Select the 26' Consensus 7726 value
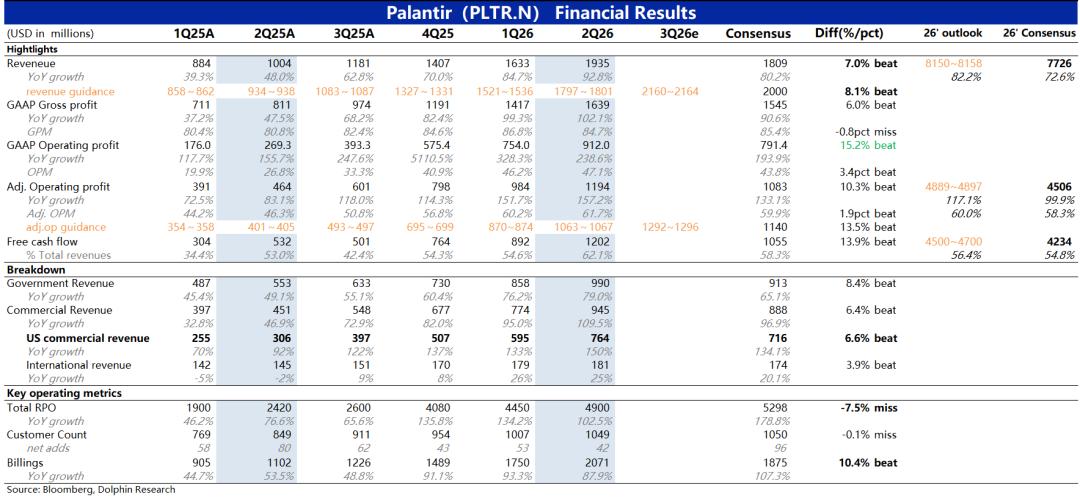Screen dimensions: 1080x497 click(1061, 64)
